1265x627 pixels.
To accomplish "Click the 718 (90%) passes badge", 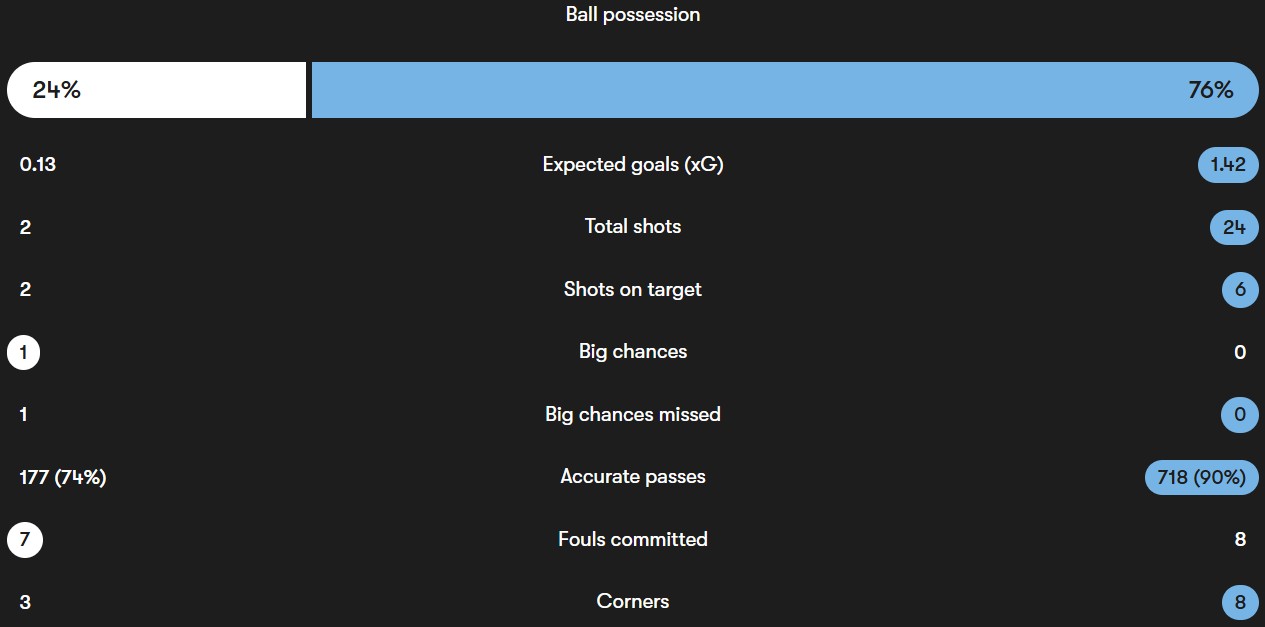I will pyautogui.click(x=1201, y=478).
